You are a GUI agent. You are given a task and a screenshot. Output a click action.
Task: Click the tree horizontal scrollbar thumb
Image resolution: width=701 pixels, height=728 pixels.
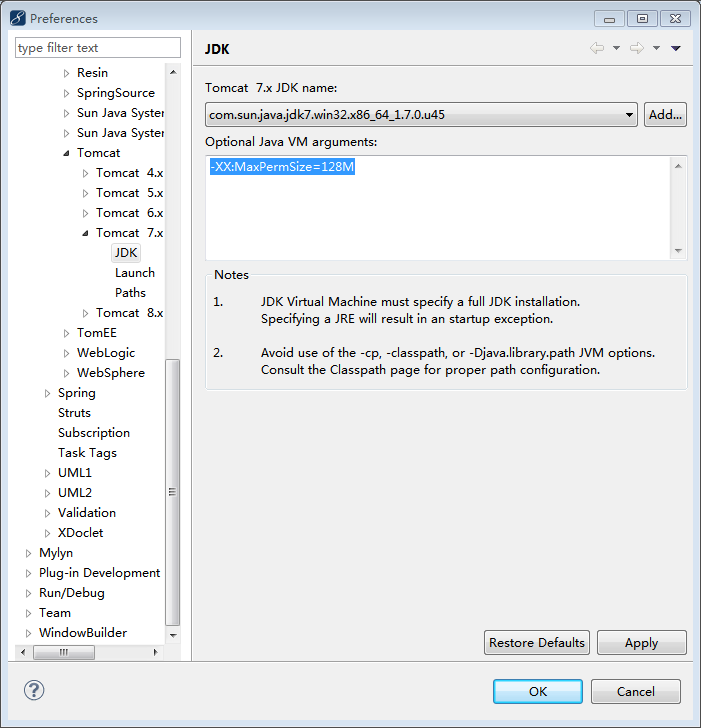[x=64, y=652]
